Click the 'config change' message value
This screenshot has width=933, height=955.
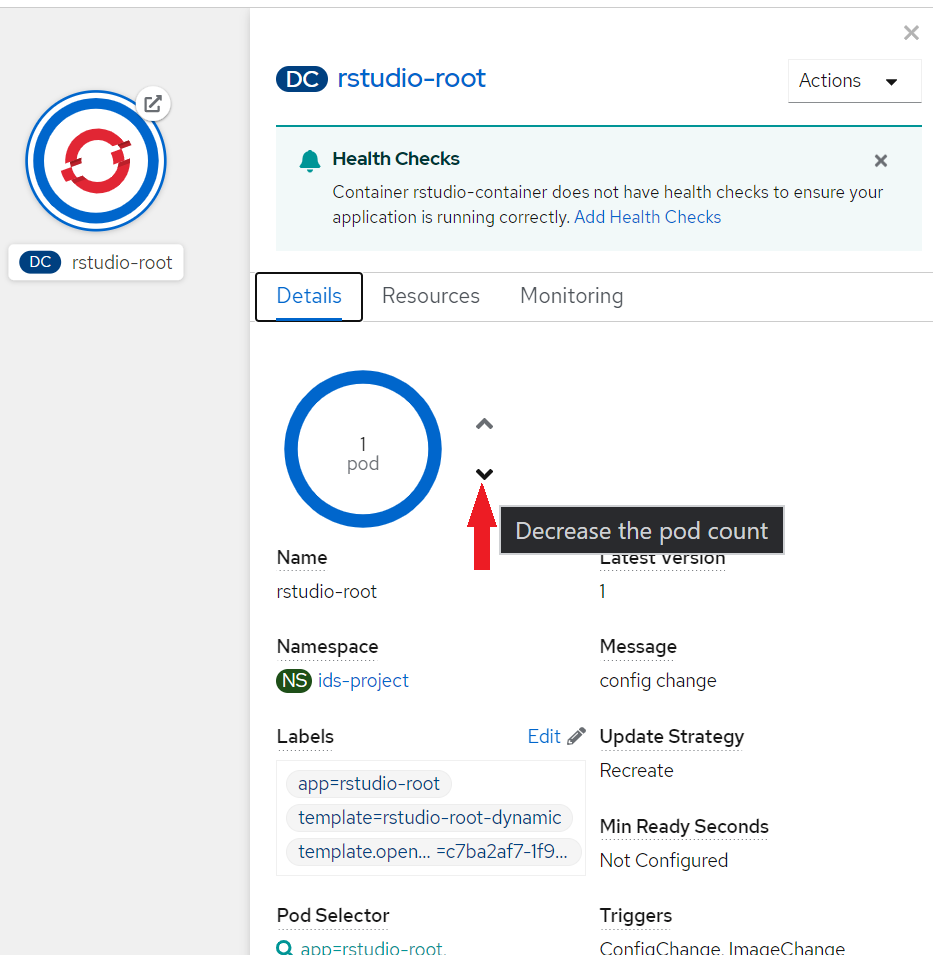coord(658,680)
